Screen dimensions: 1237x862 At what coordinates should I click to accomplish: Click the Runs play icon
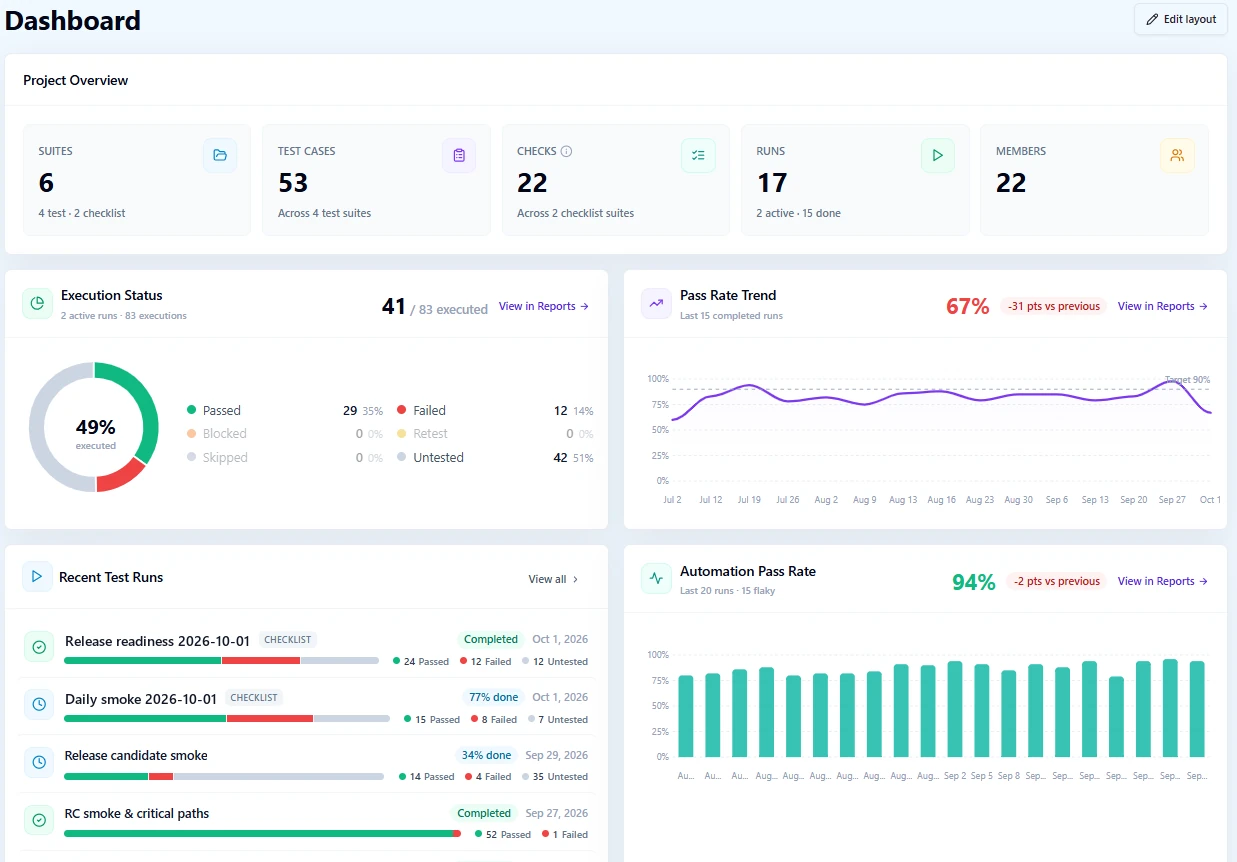pyautogui.click(x=938, y=155)
